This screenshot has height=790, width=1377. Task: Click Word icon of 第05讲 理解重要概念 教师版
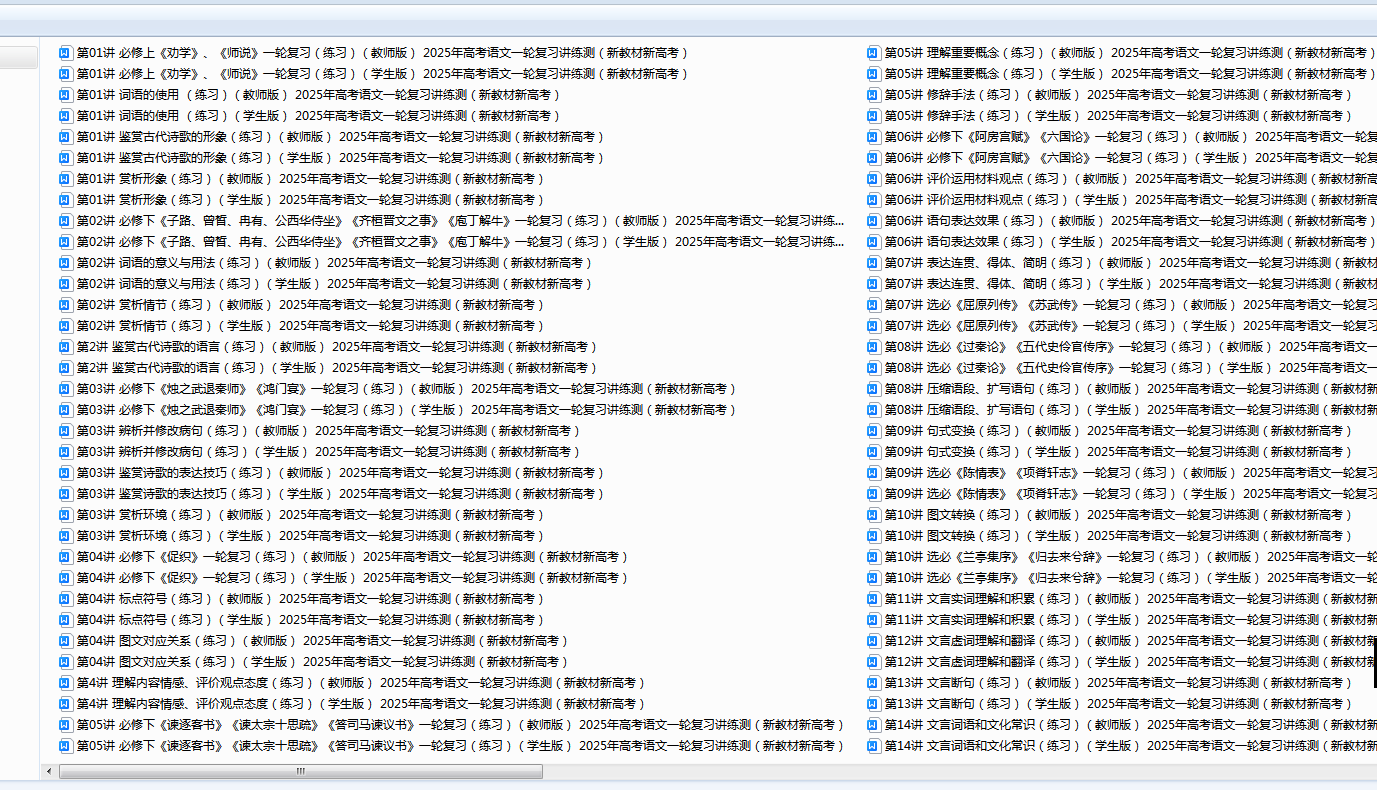point(874,52)
